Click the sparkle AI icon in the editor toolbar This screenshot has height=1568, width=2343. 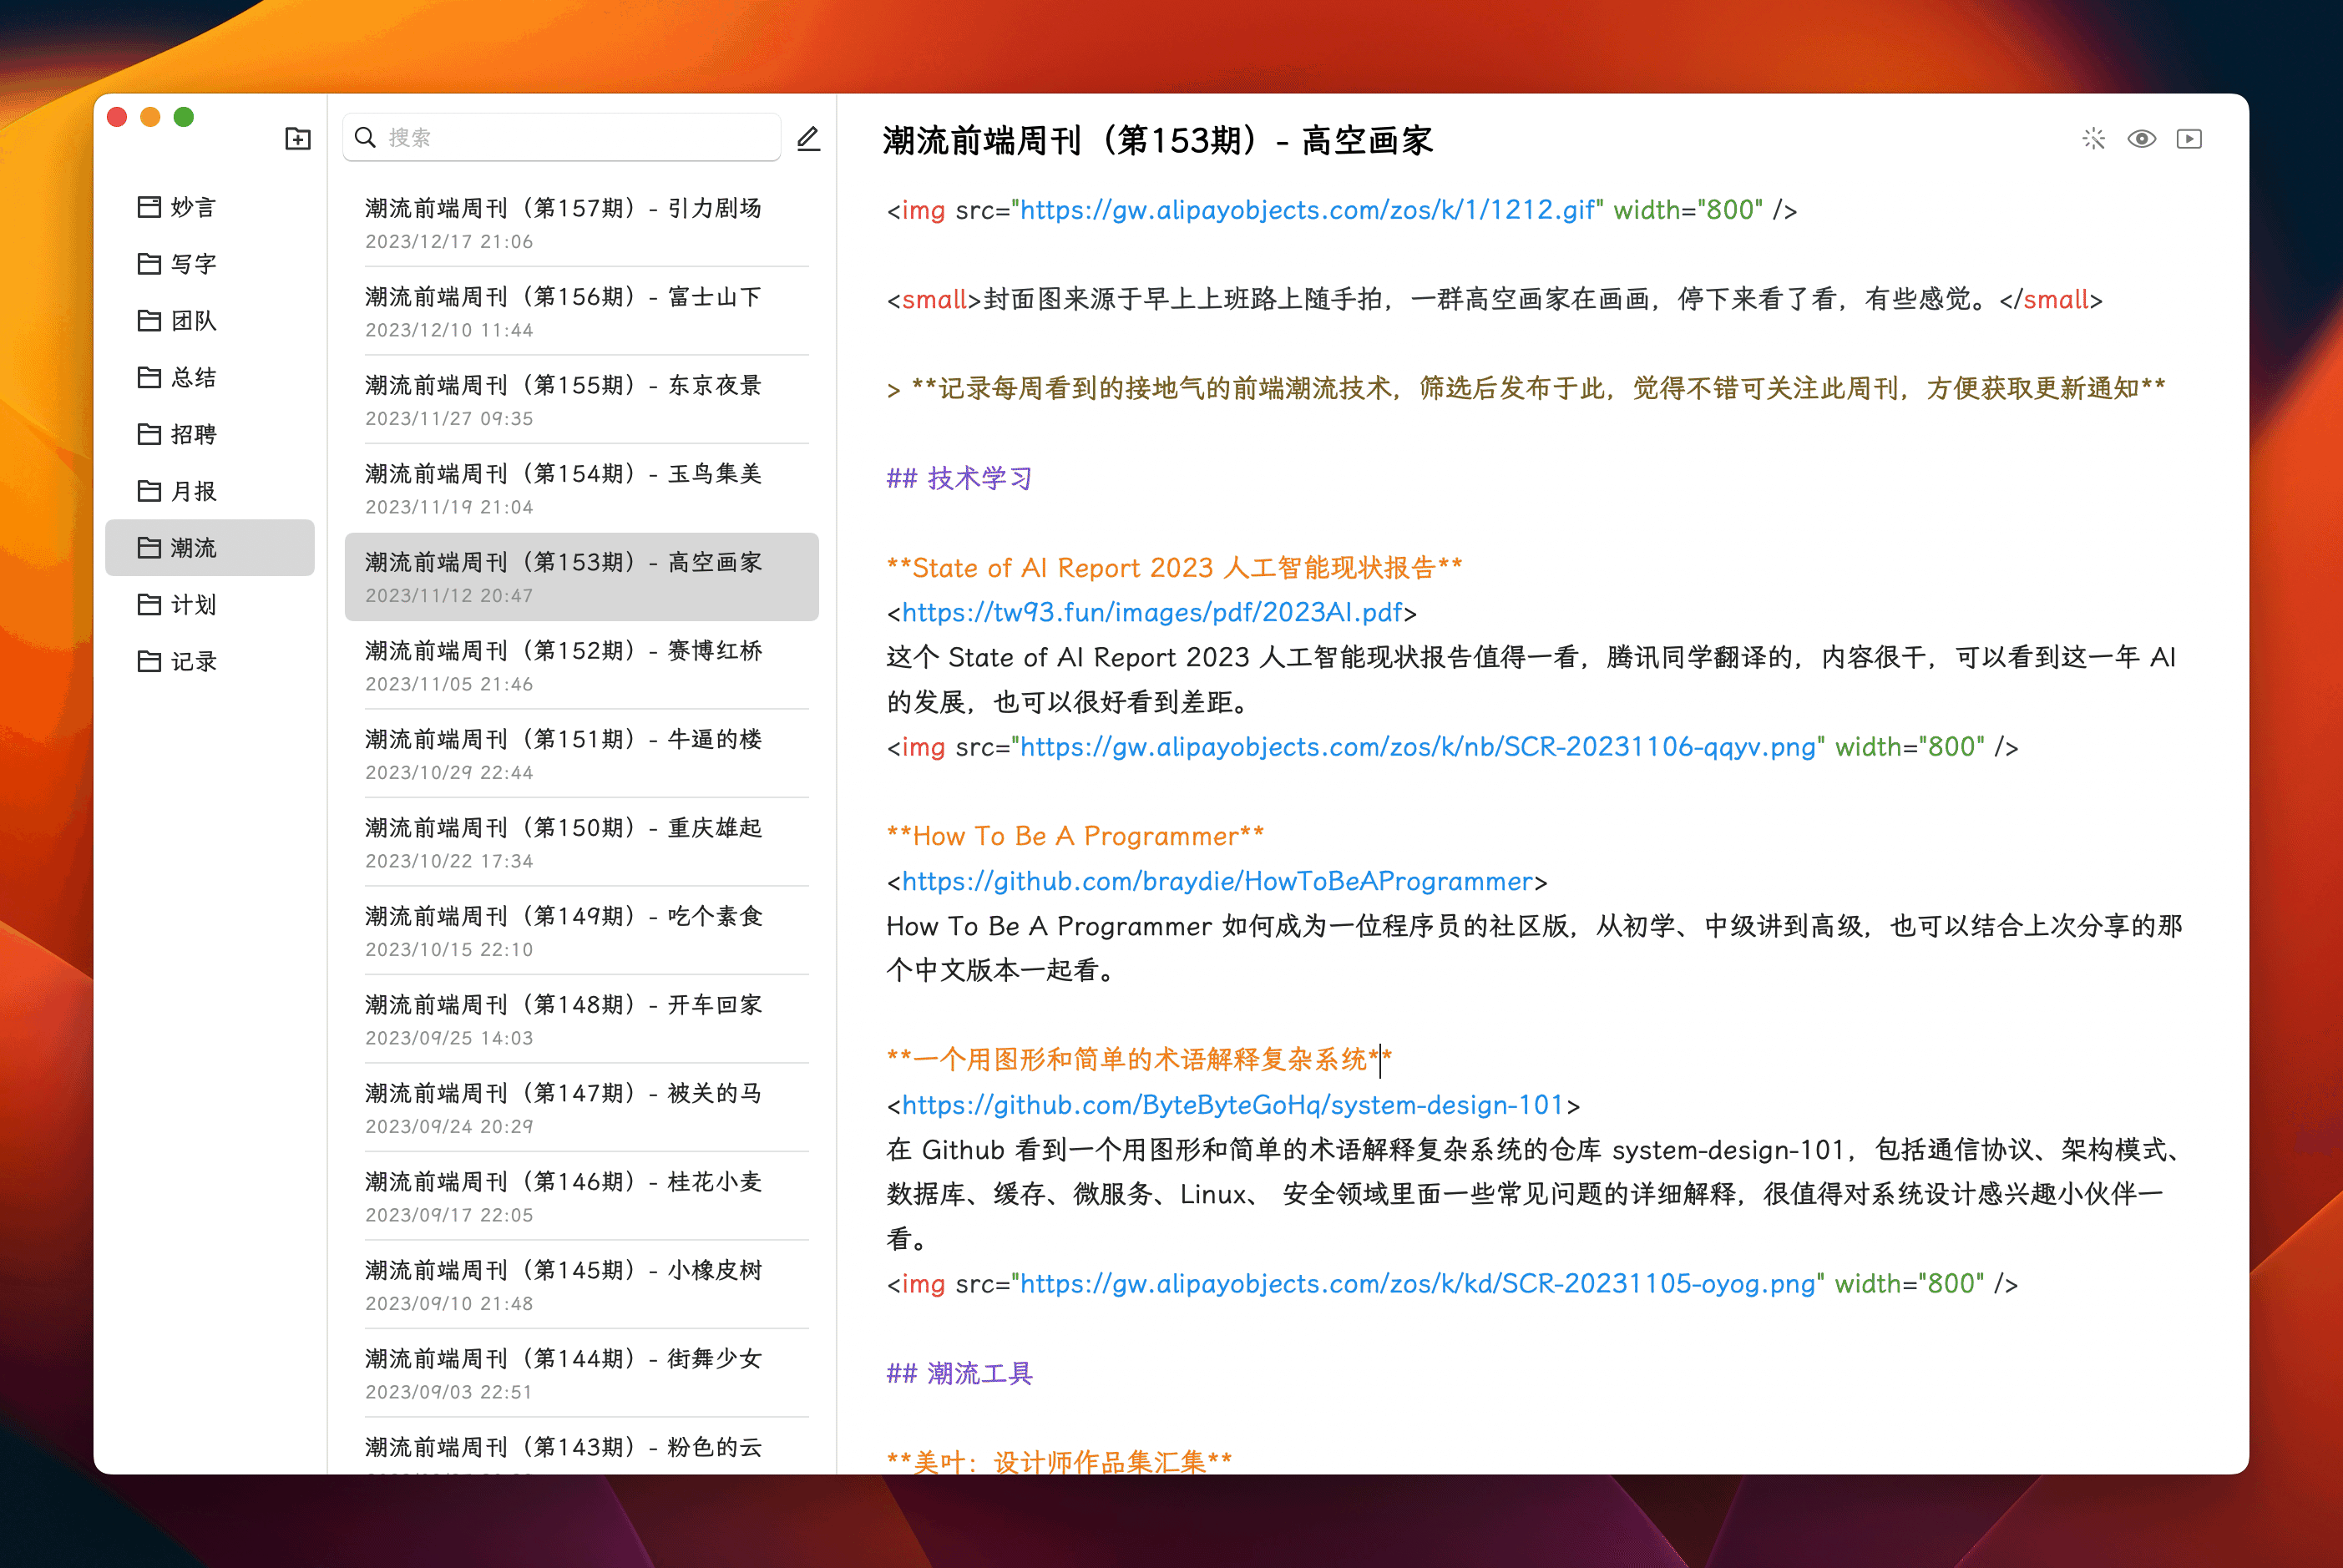[x=2093, y=139]
